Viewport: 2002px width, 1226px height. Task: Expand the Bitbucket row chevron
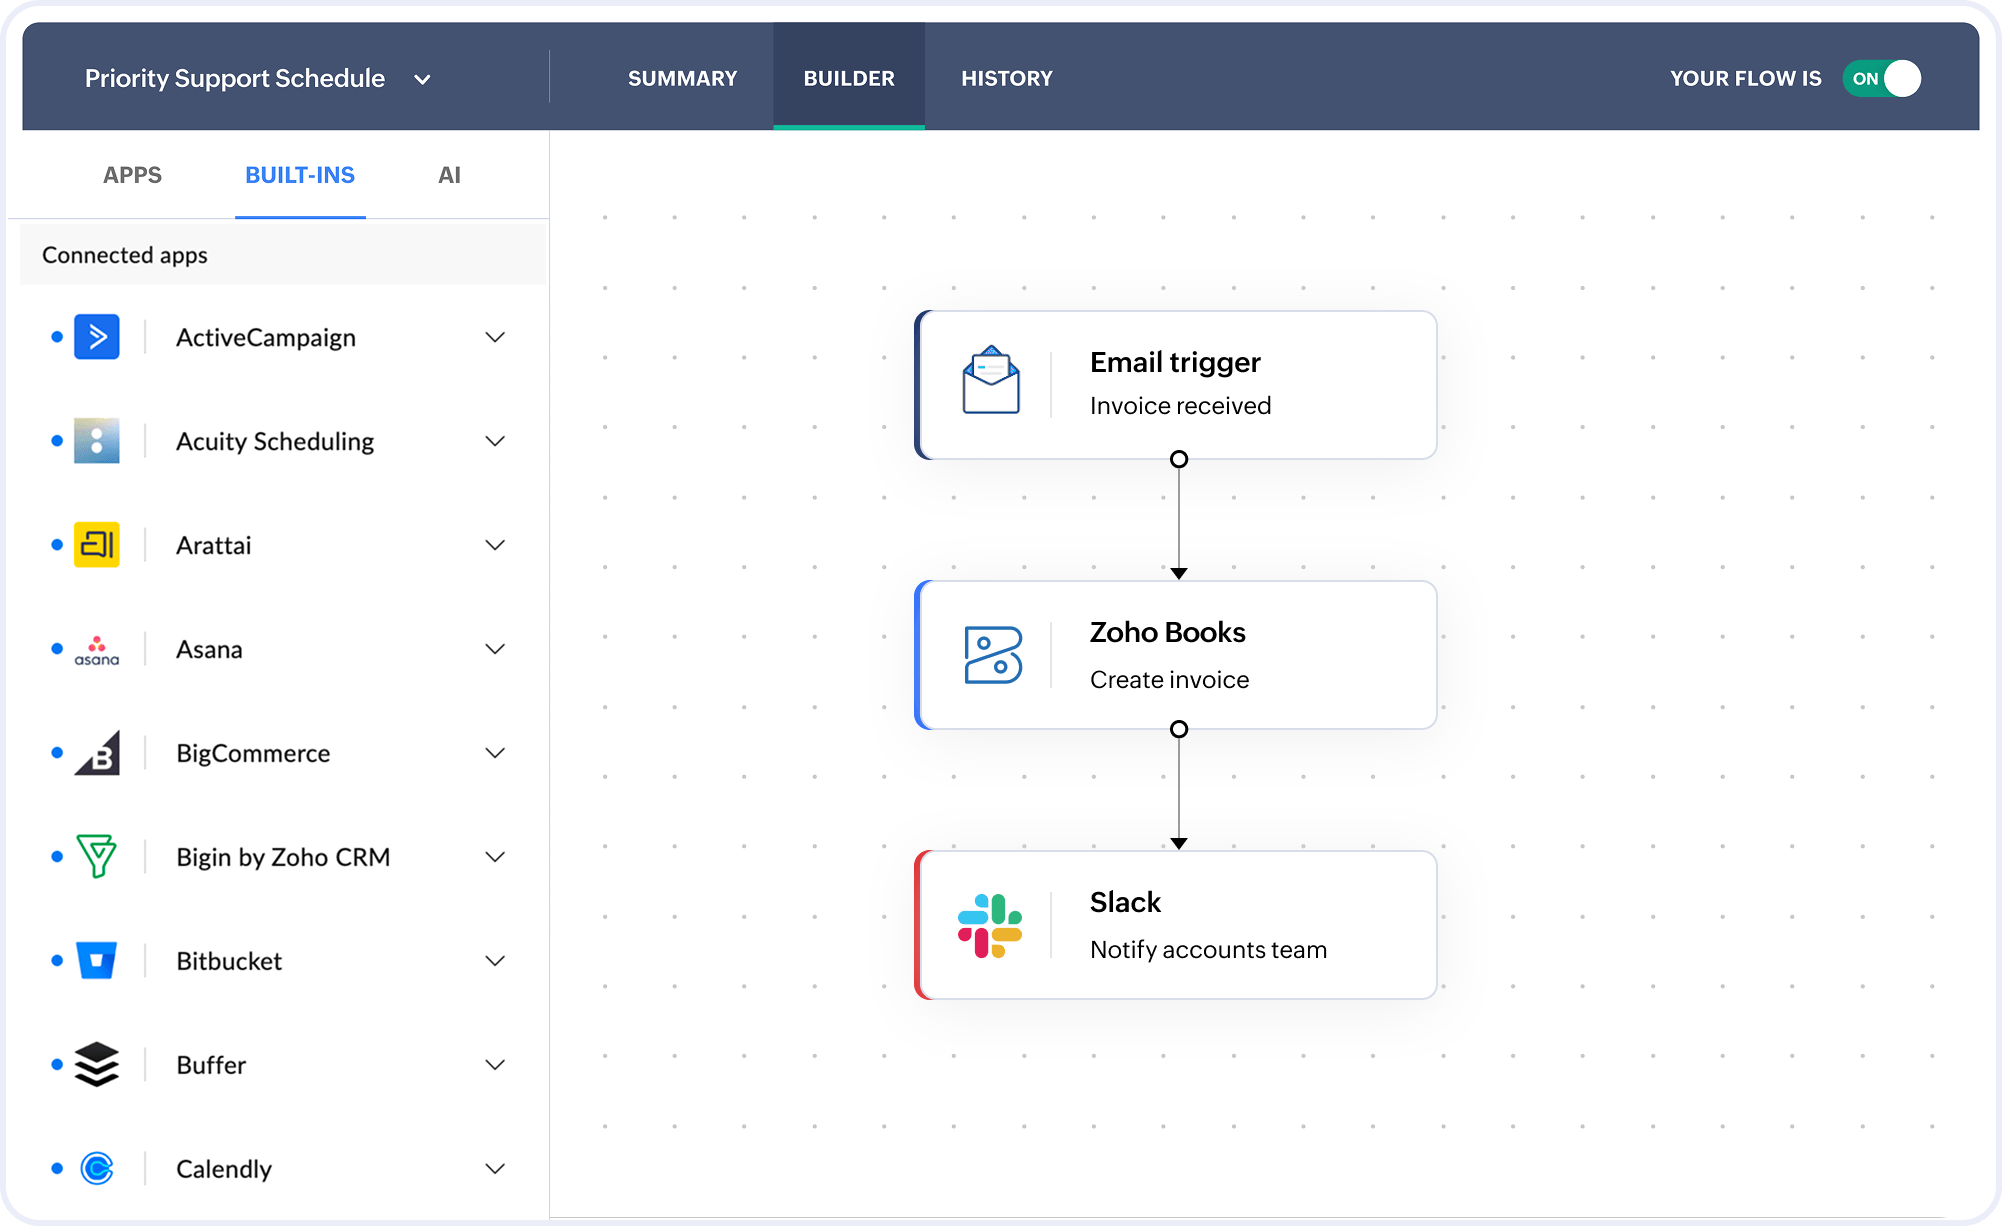[x=495, y=961]
